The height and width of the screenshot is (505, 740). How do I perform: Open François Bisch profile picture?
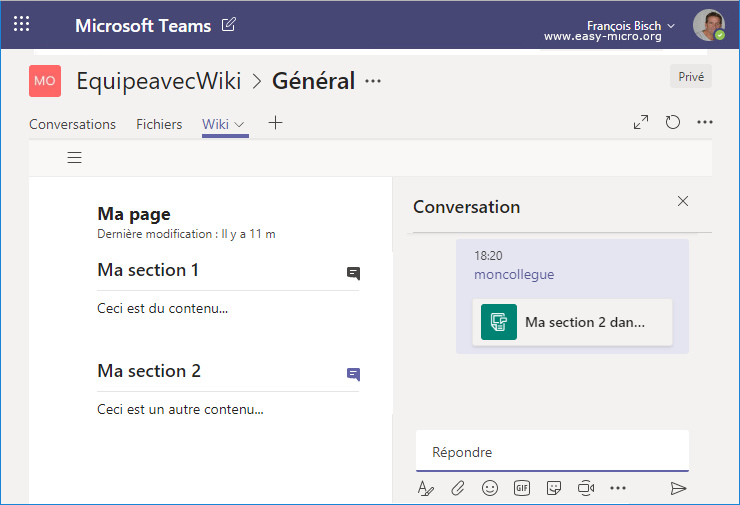click(x=709, y=25)
